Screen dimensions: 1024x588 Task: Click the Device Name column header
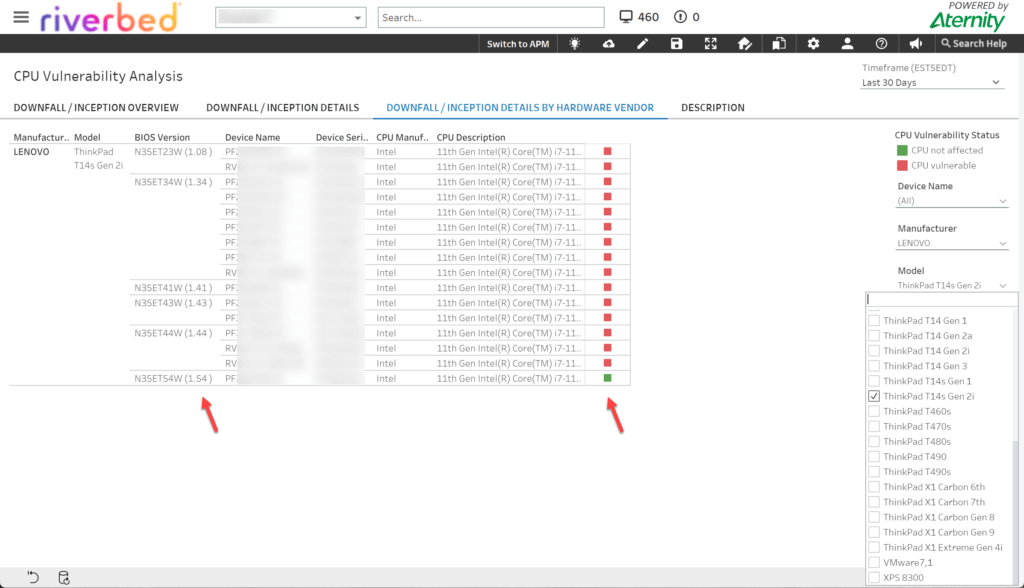point(253,137)
